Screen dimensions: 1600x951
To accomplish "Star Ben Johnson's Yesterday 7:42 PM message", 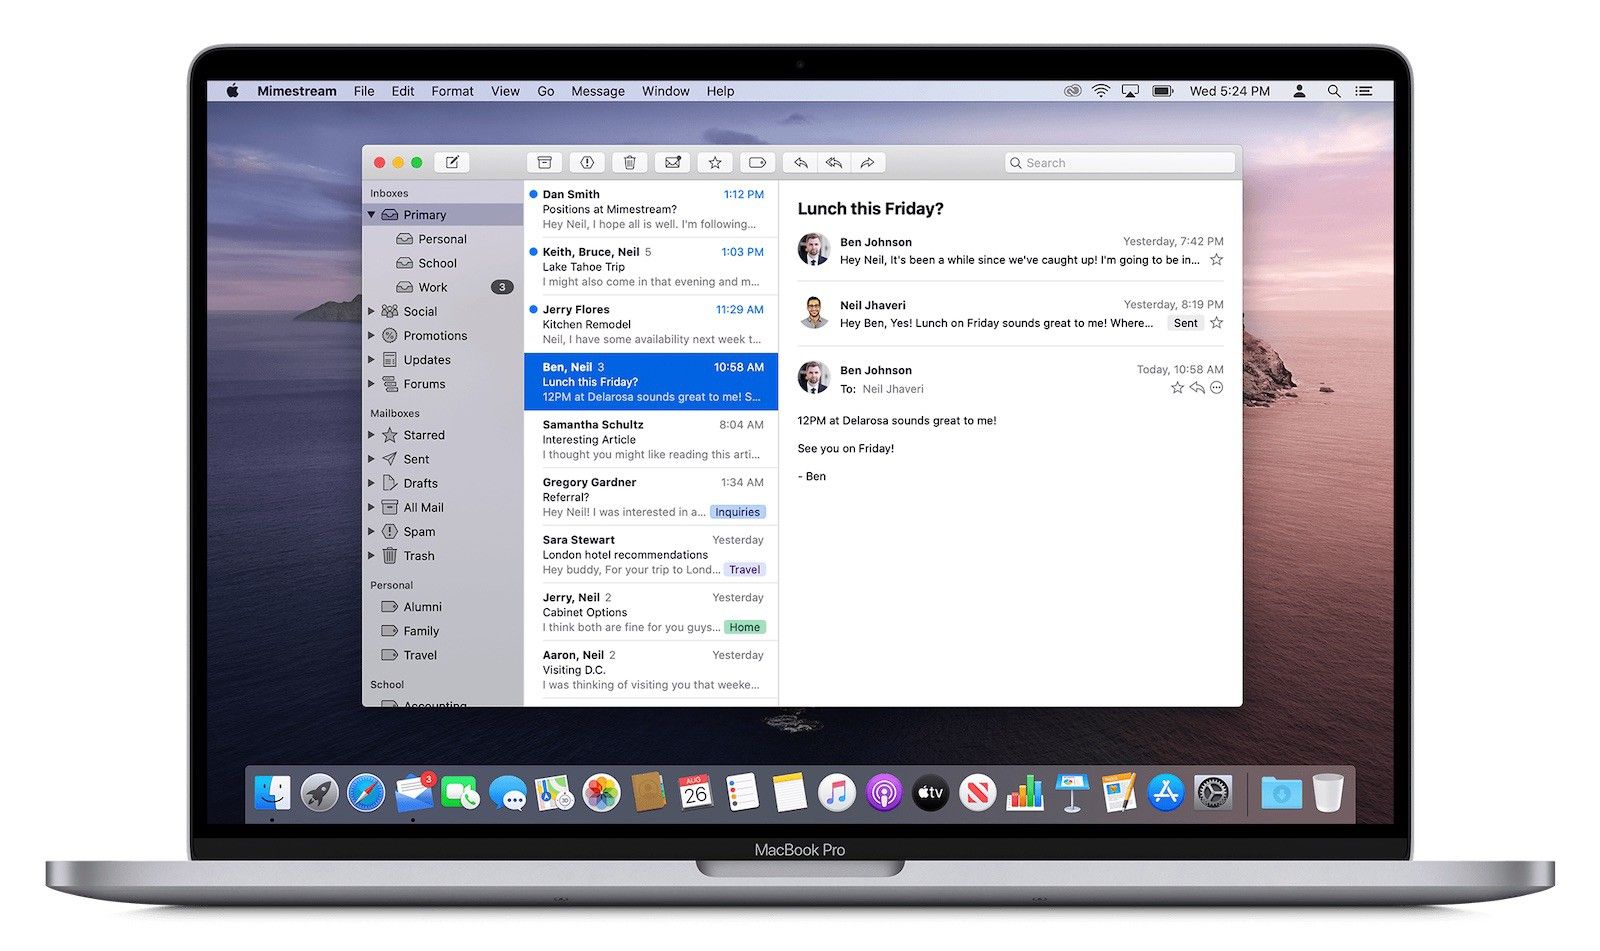I will point(1216,260).
